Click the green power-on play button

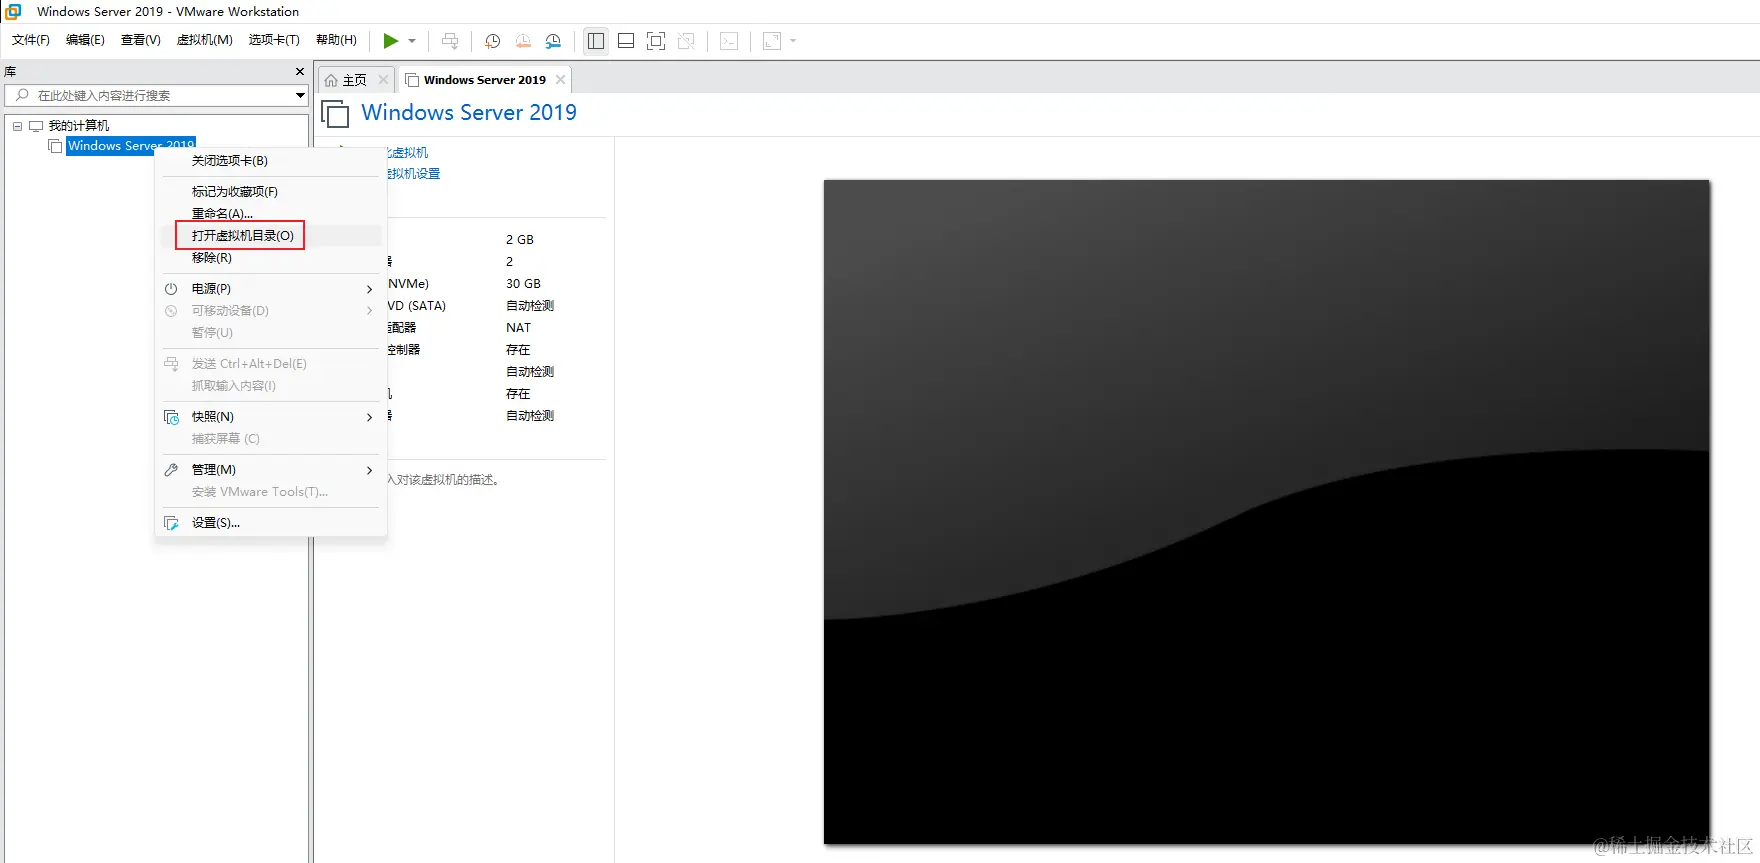point(390,41)
